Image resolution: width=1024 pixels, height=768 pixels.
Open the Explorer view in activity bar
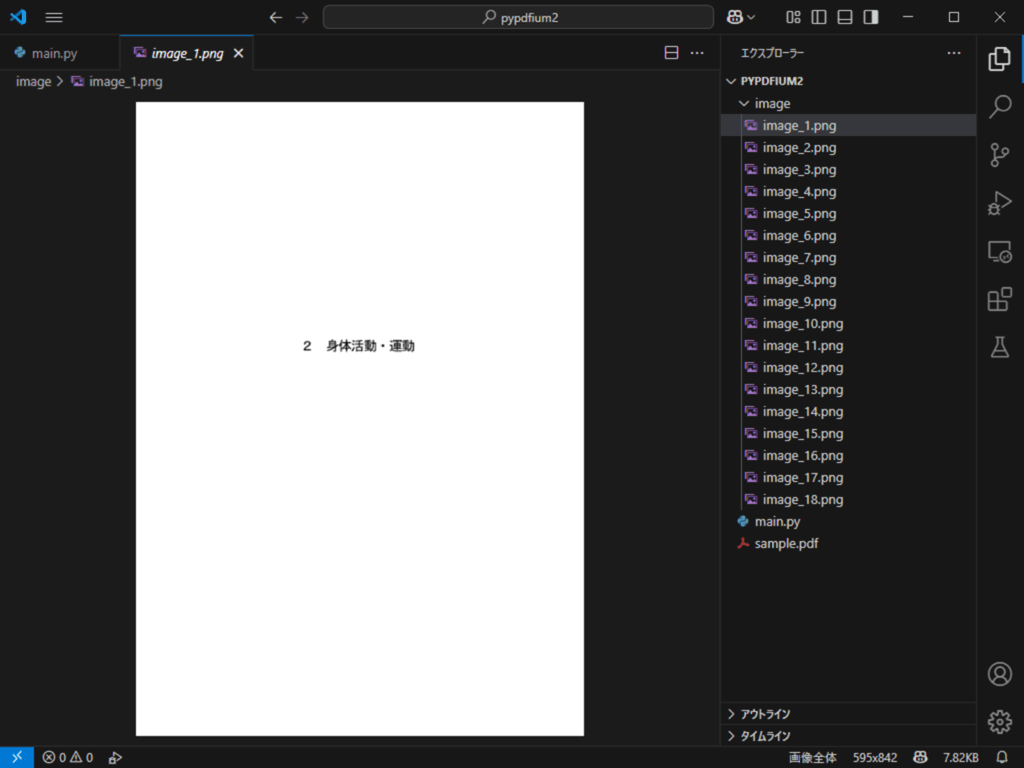coord(999,59)
